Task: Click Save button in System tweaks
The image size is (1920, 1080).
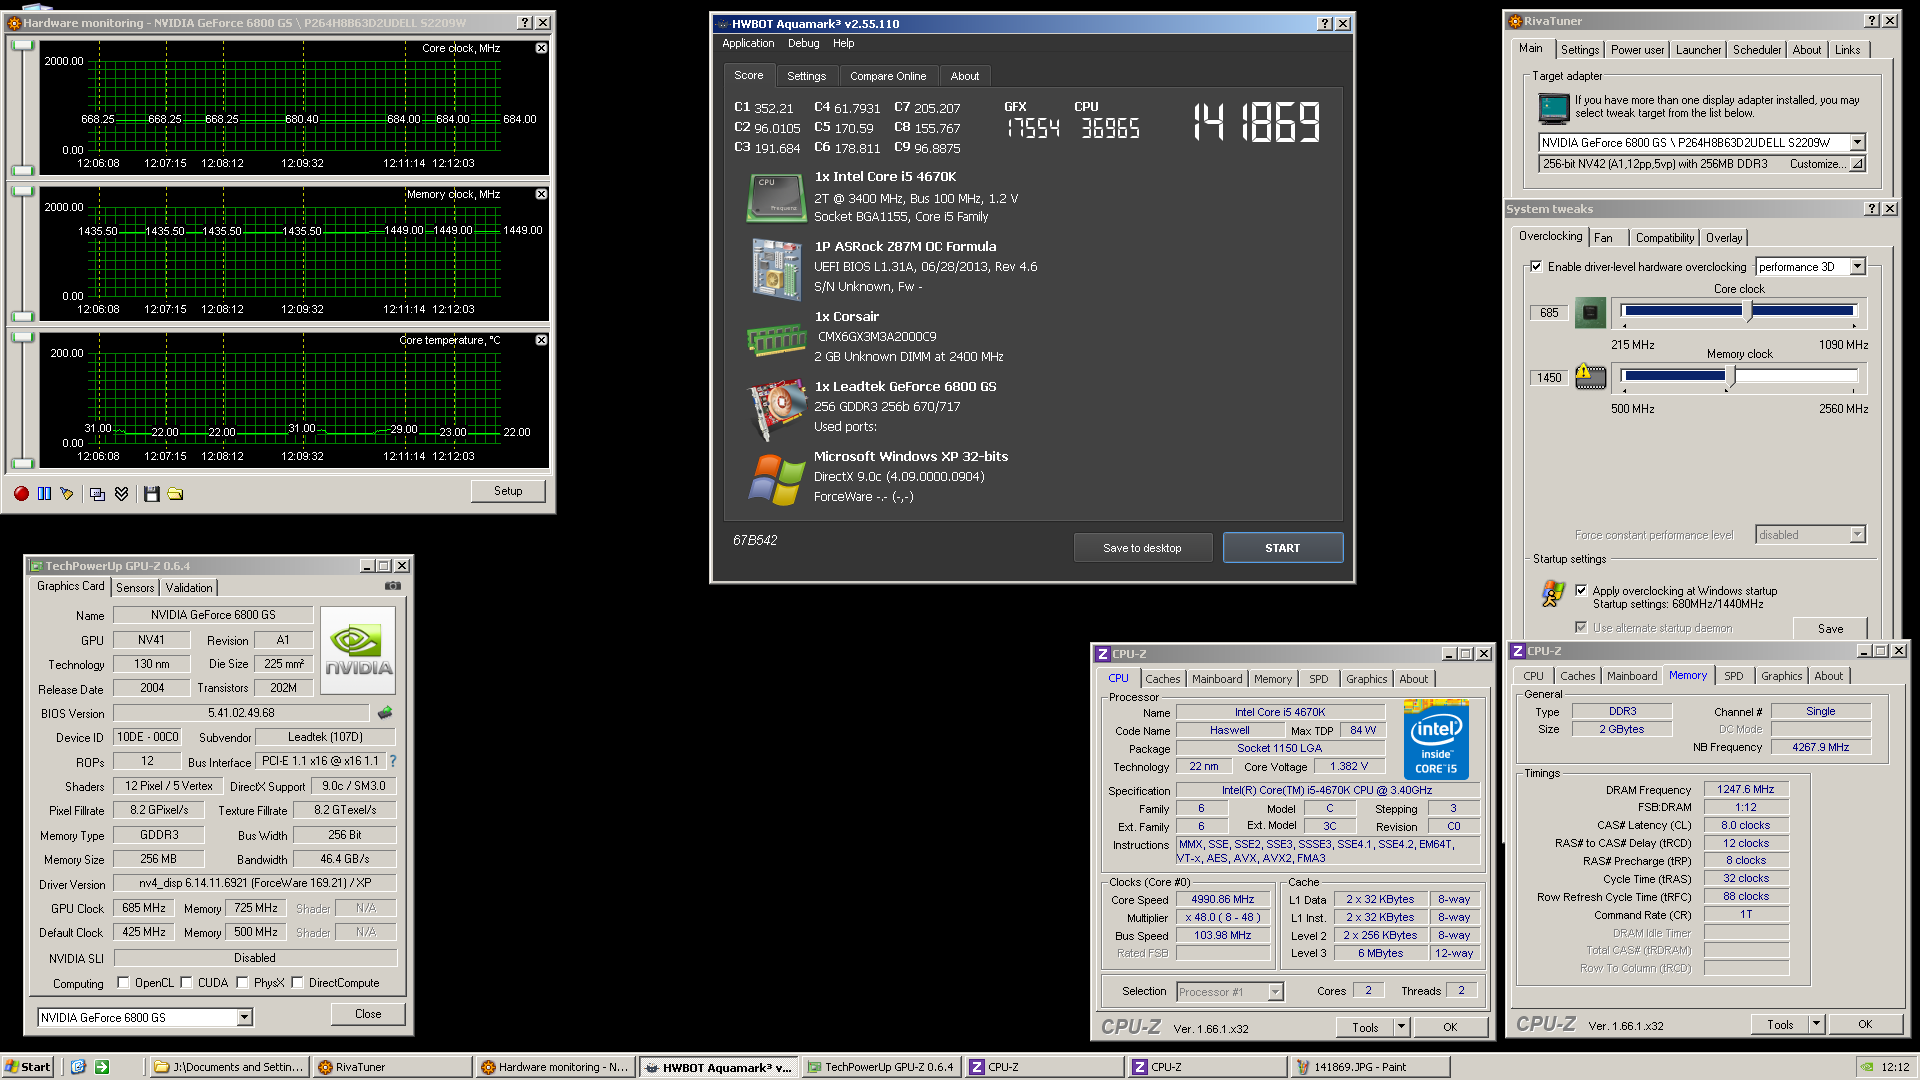Action: pyautogui.click(x=1830, y=629)
